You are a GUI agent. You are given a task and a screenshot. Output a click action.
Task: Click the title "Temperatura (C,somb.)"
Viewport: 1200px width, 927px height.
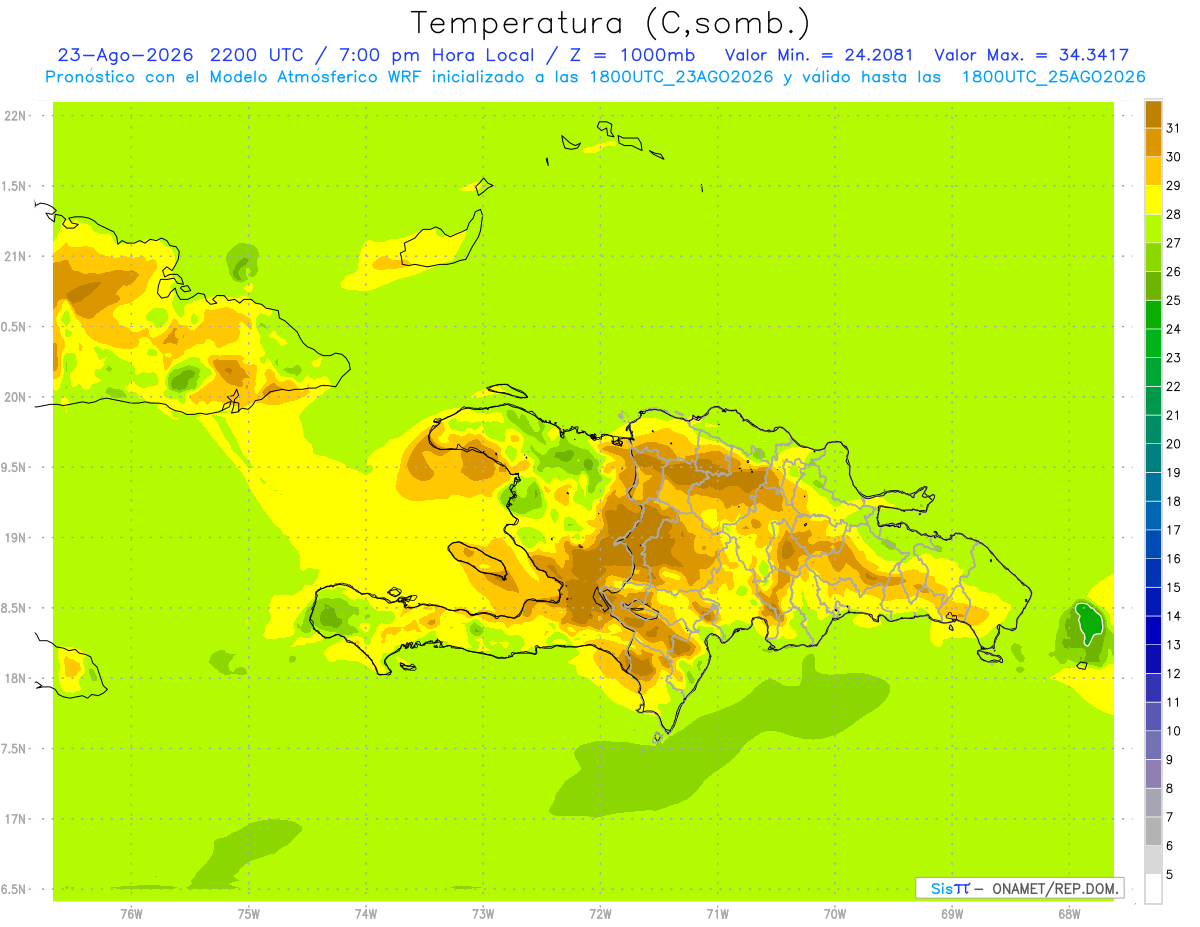611,22
